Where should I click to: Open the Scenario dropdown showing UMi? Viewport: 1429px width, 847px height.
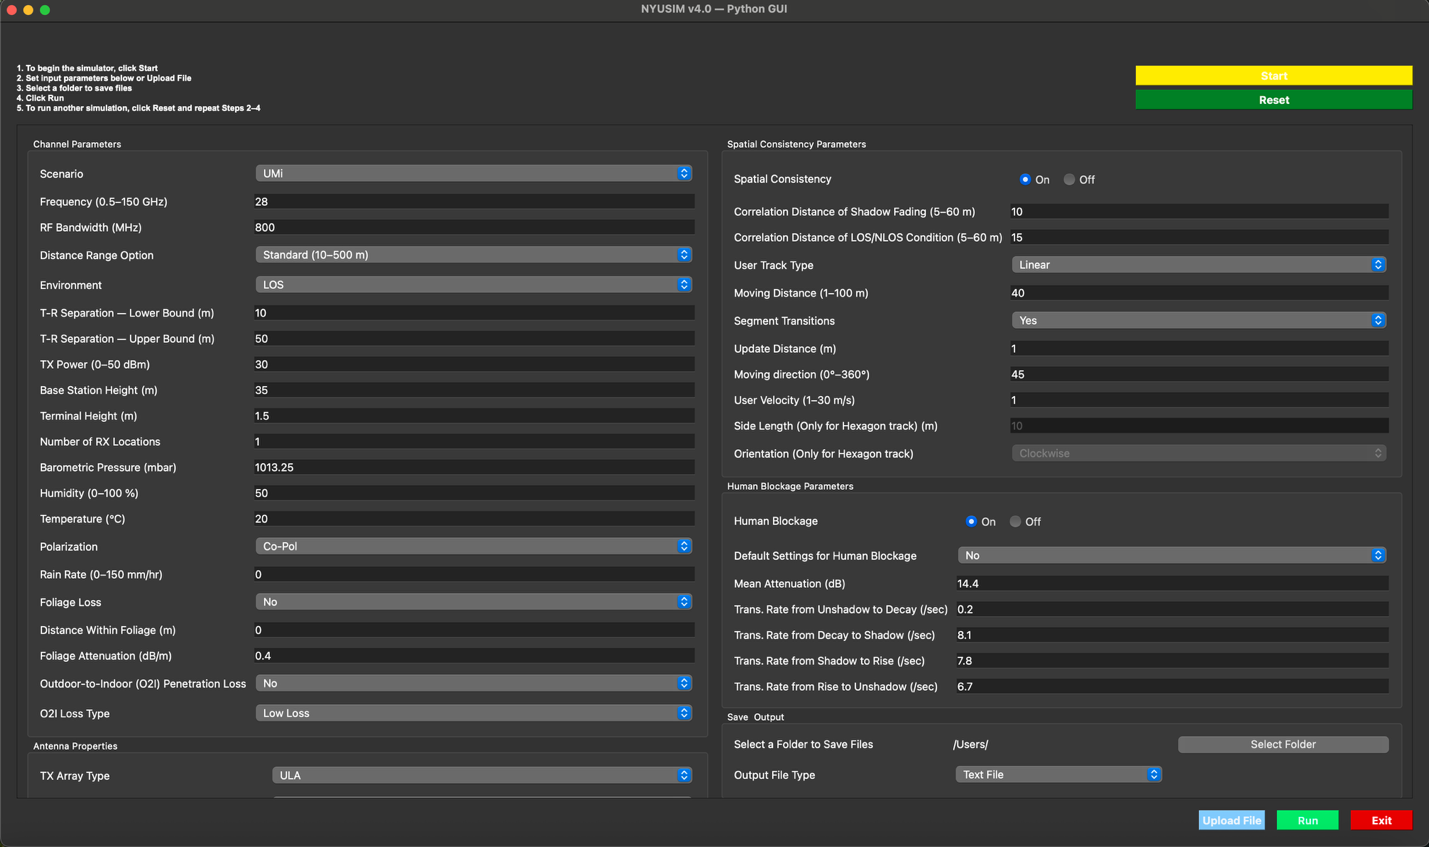point(473,174)
